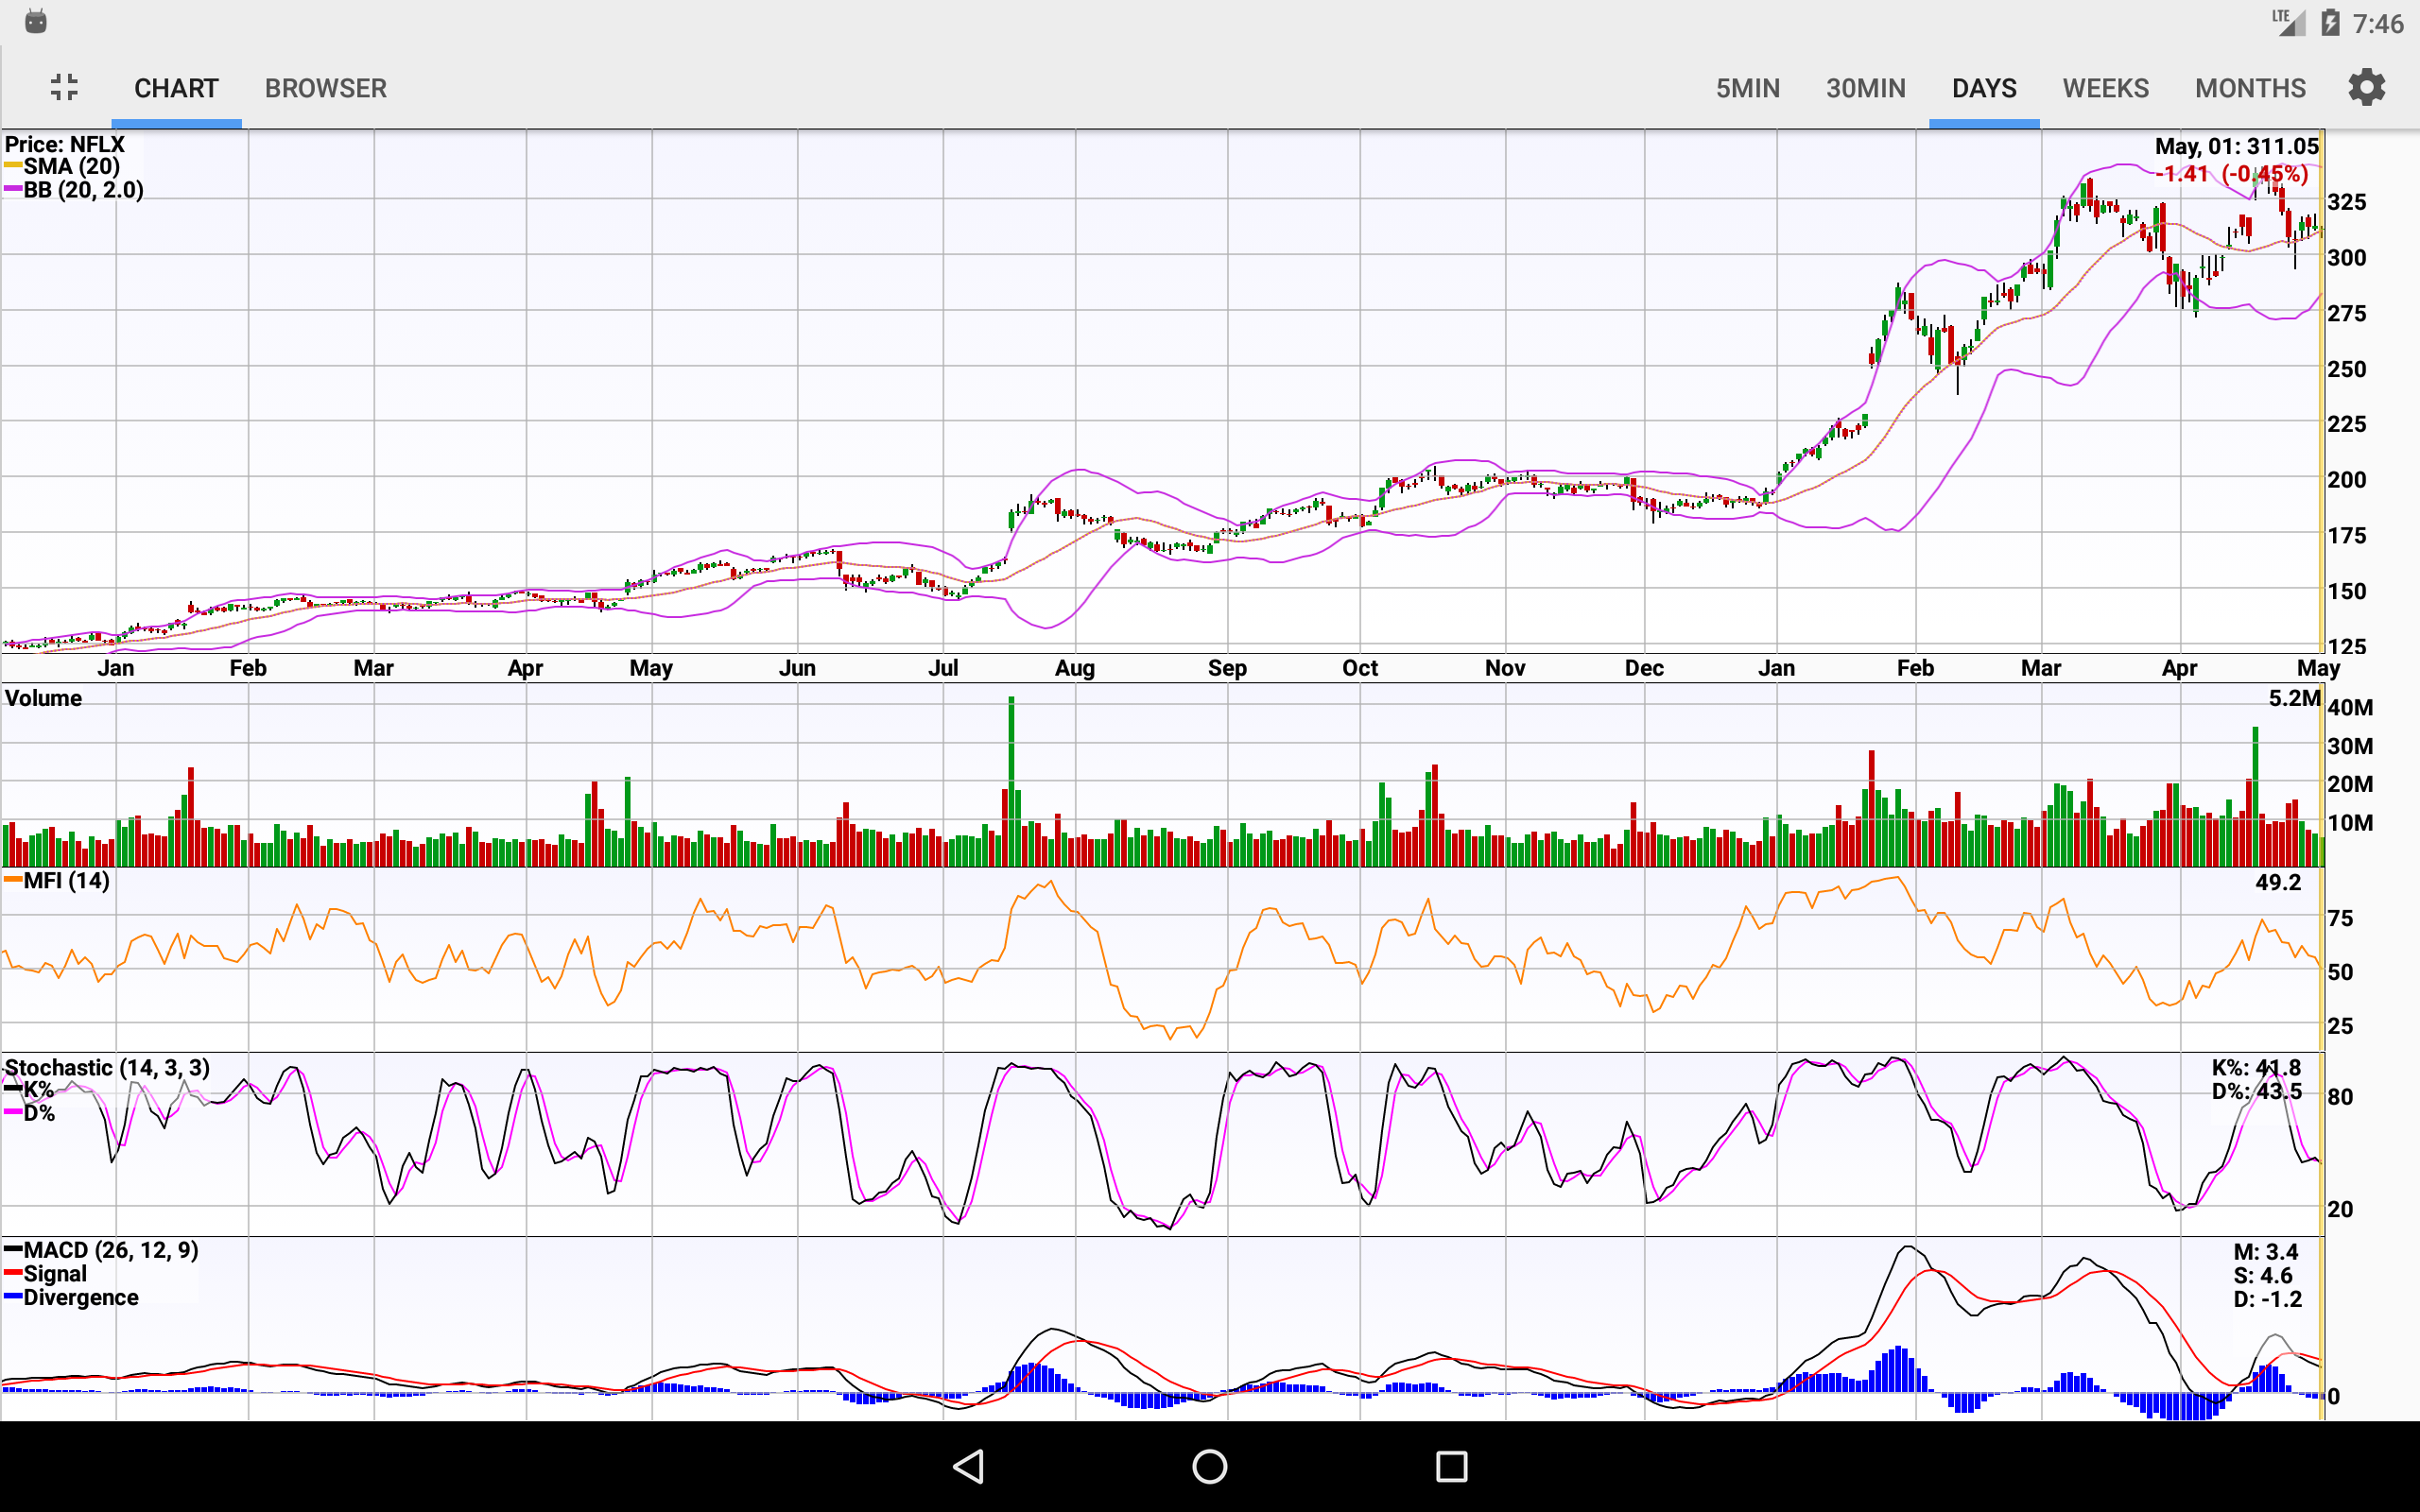Tap the MFI (14) indicator label

click(x=57, y=880)
